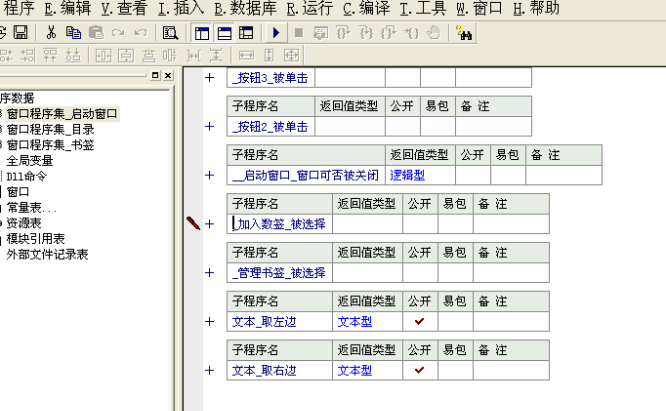The height and width of the screenshot is (411, 666).
Task: Toggle 易包 cell for 文本_取右边
Action: pyautogui.click(x=455, y=370)
